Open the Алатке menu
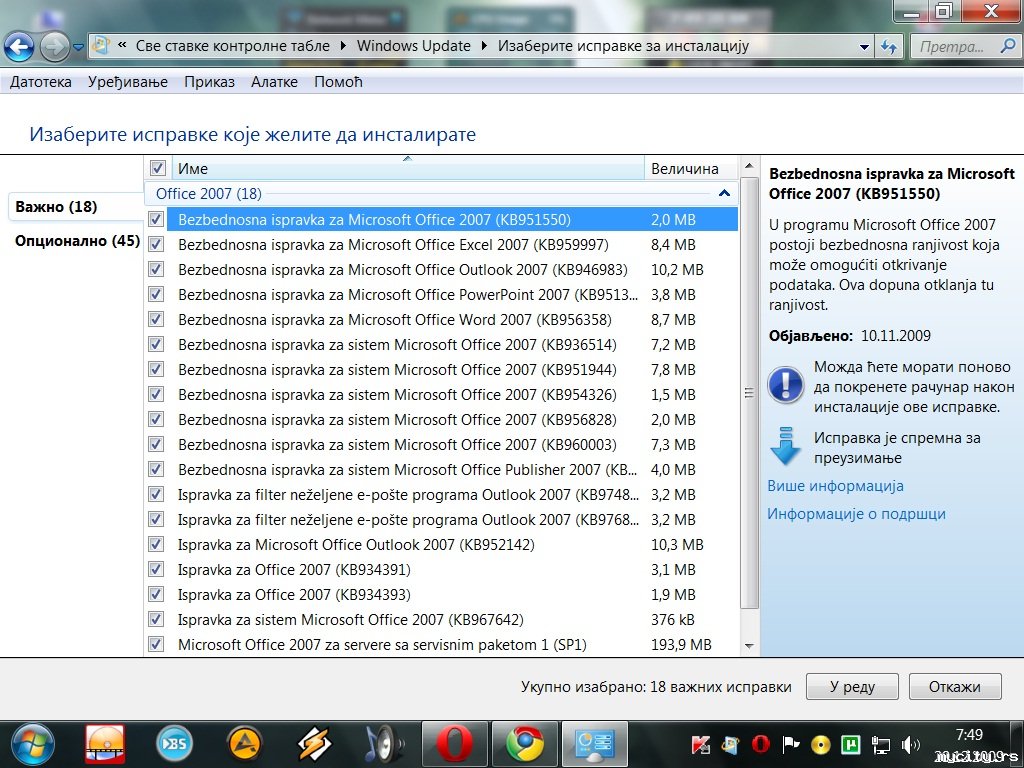The height and width of the screenshot is (768, 1024). pos(274,82)
